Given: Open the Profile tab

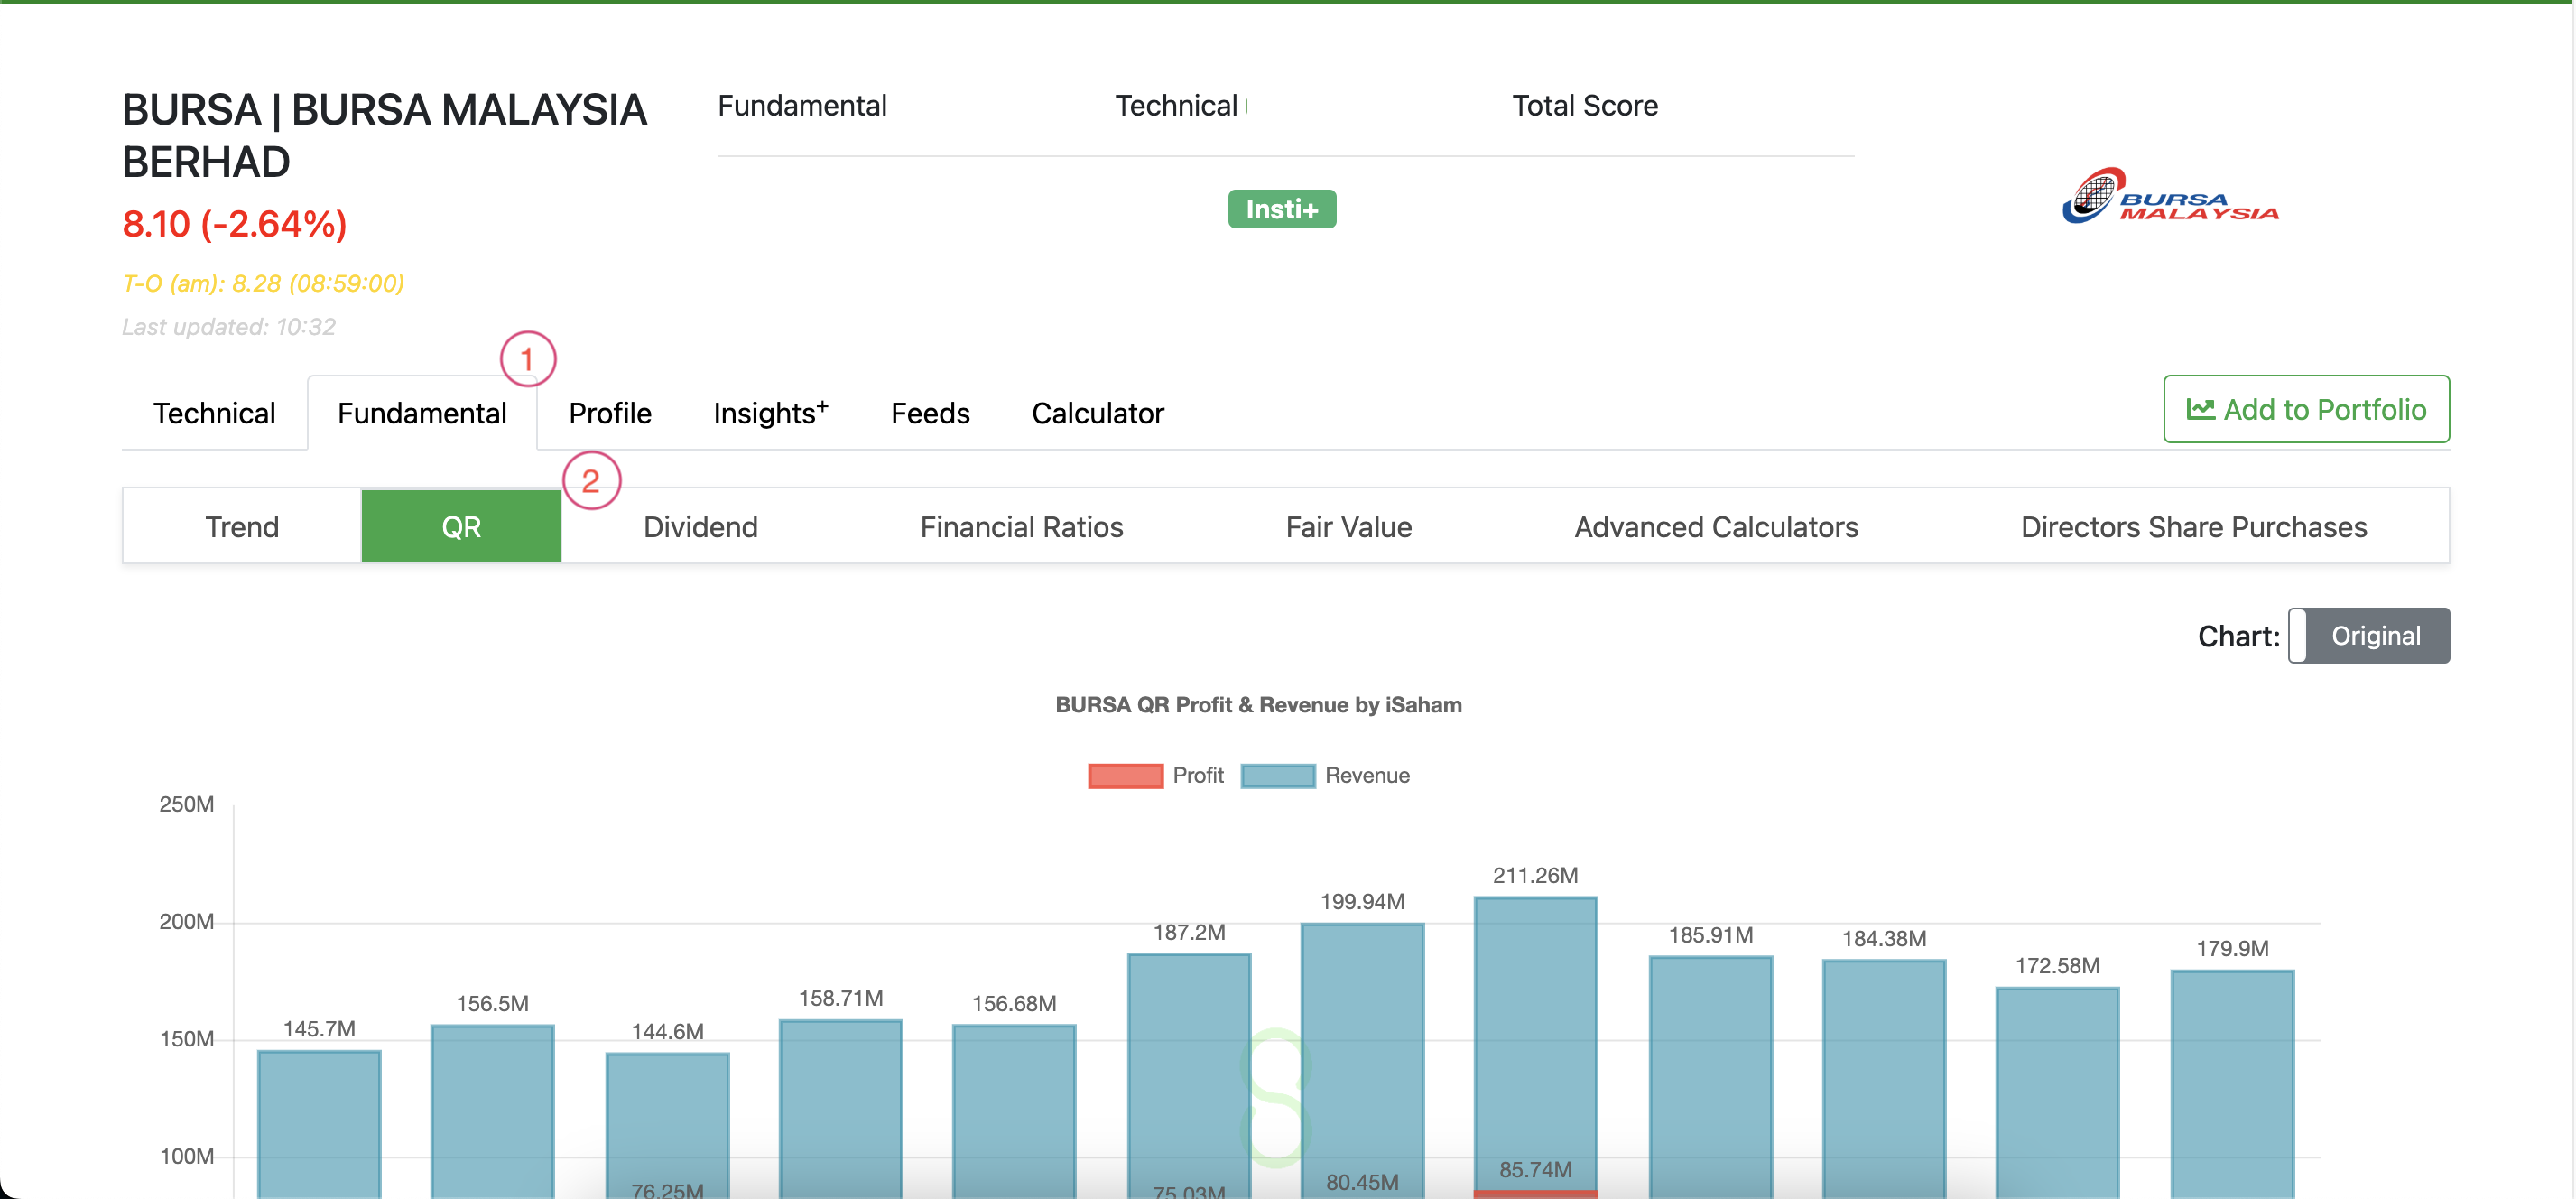Looking at the screenshot, I should 609,413.
